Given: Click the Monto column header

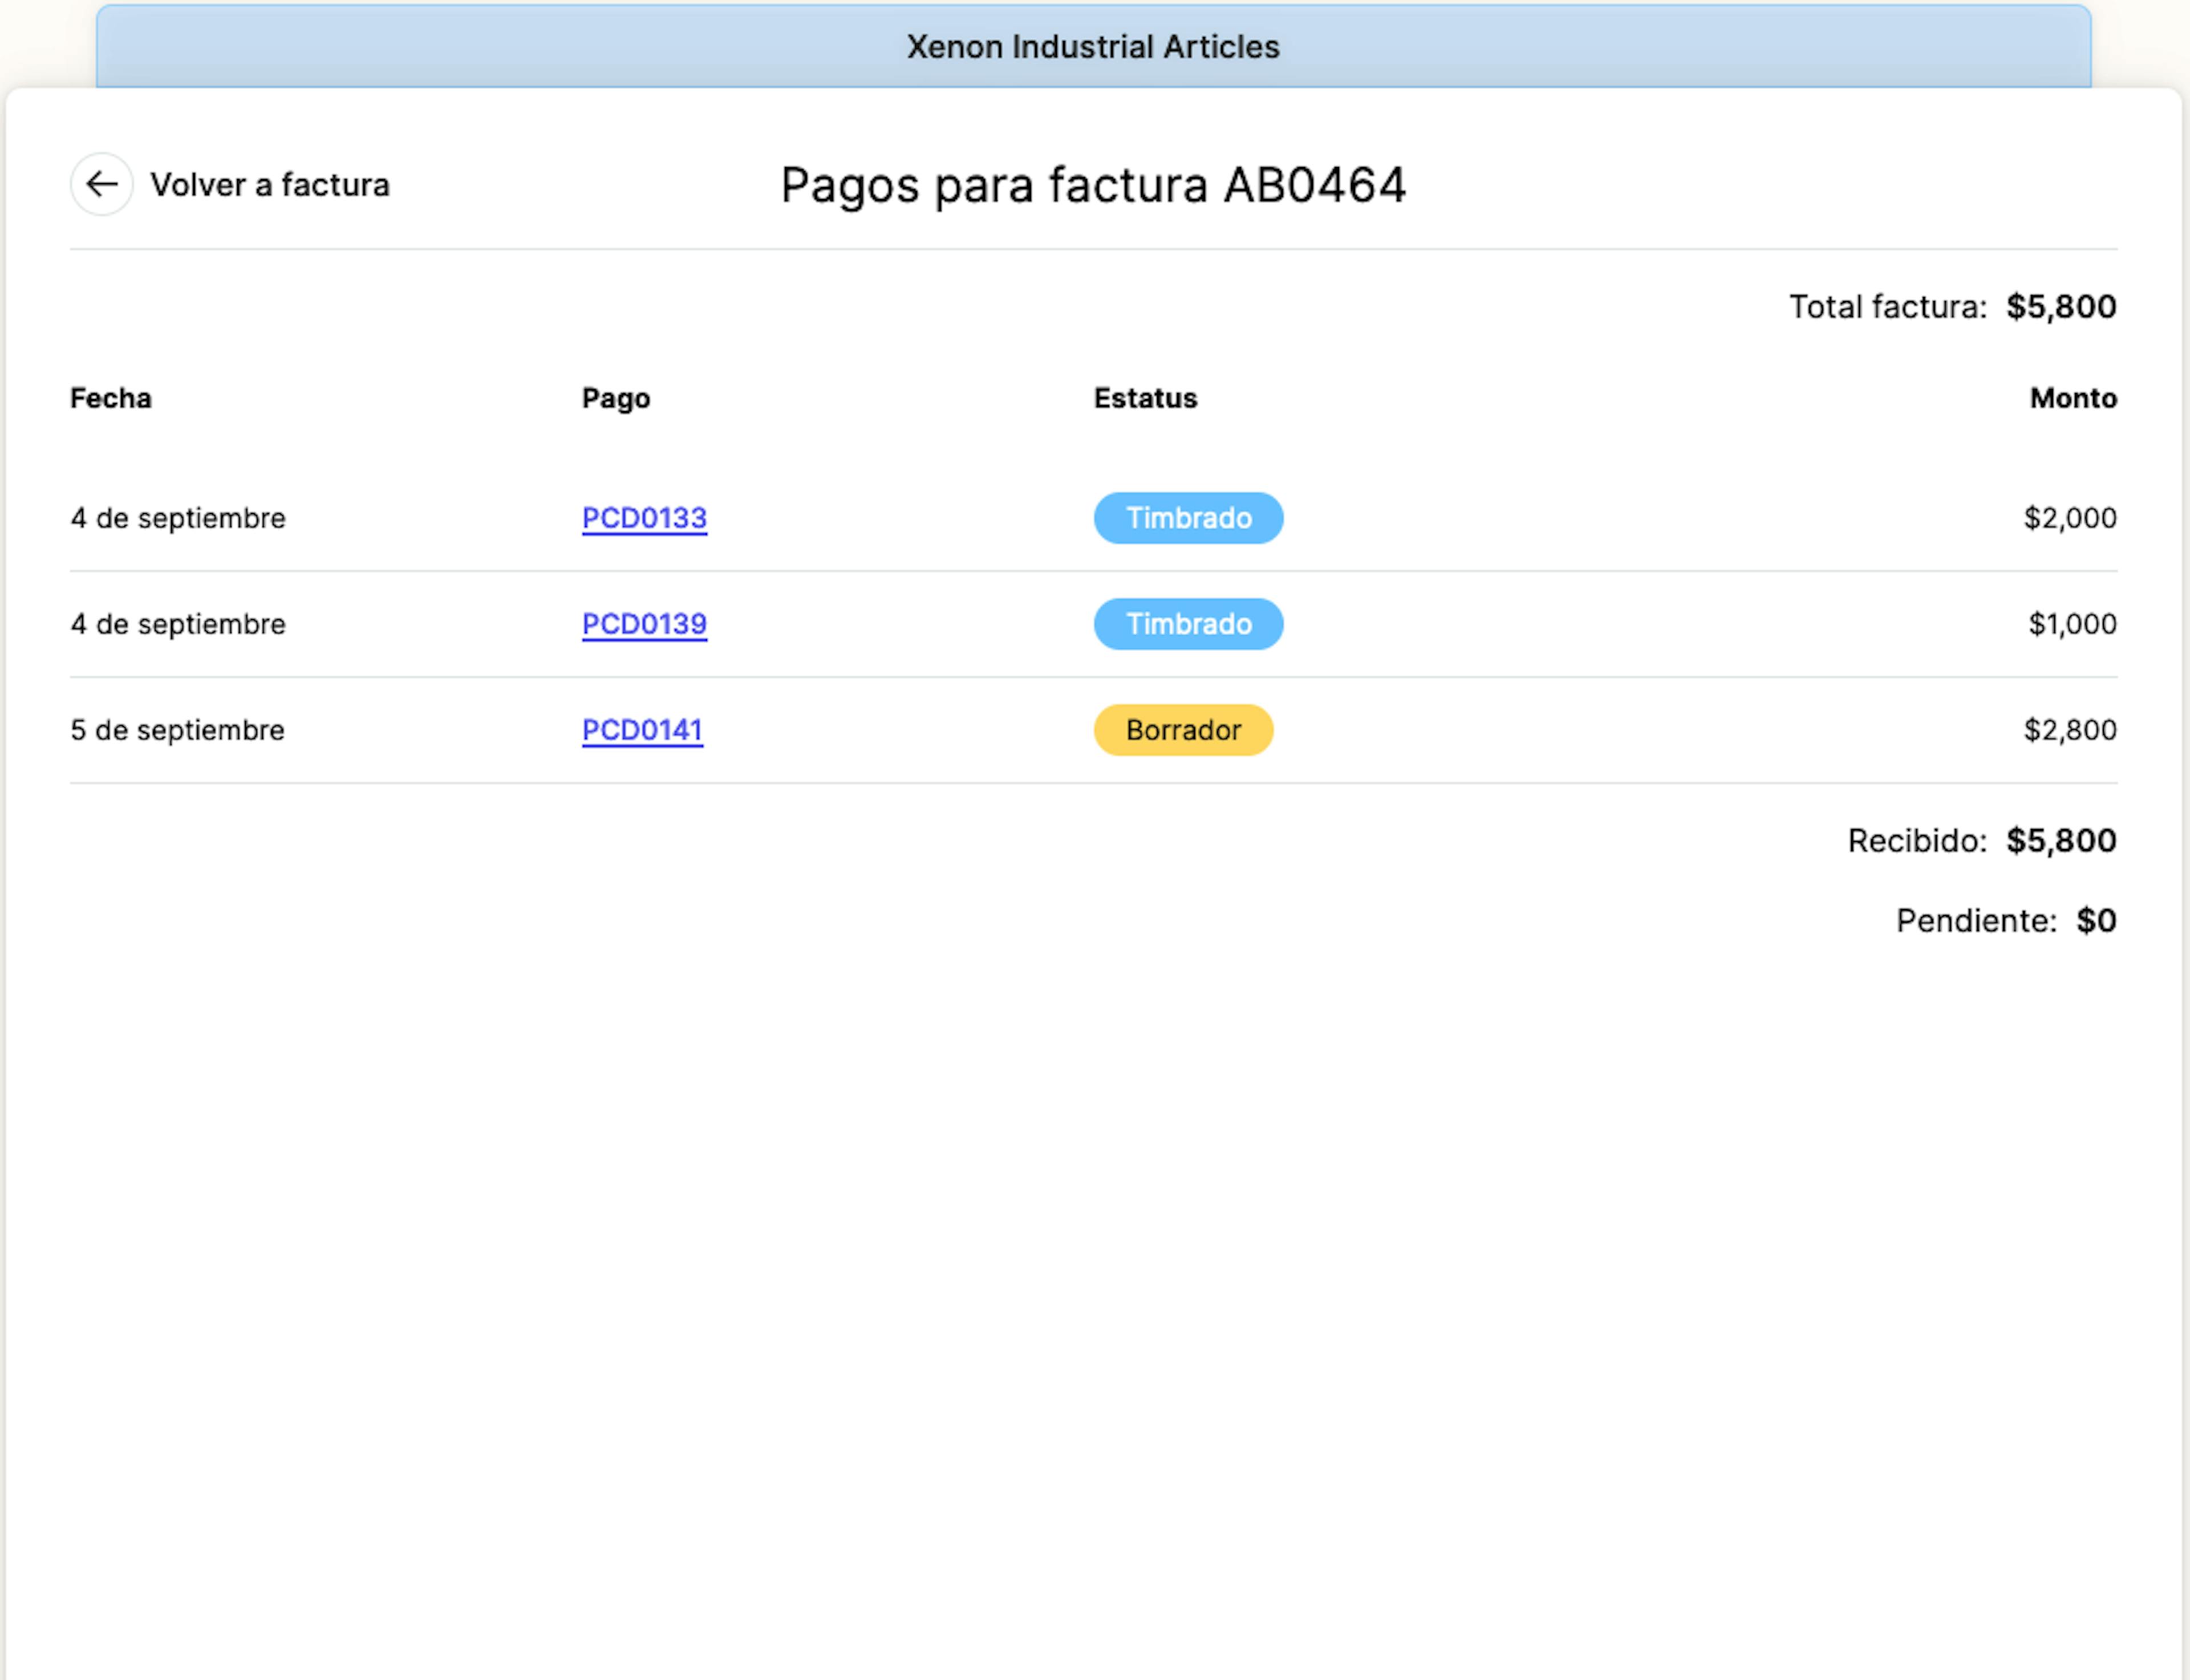Looking at the screenshot, I should click(2073, 398).
